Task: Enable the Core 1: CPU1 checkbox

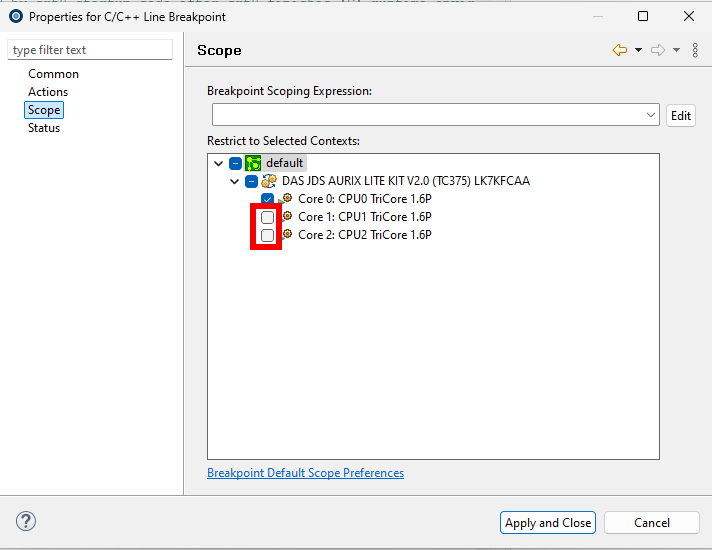Action: coord(267,217)
